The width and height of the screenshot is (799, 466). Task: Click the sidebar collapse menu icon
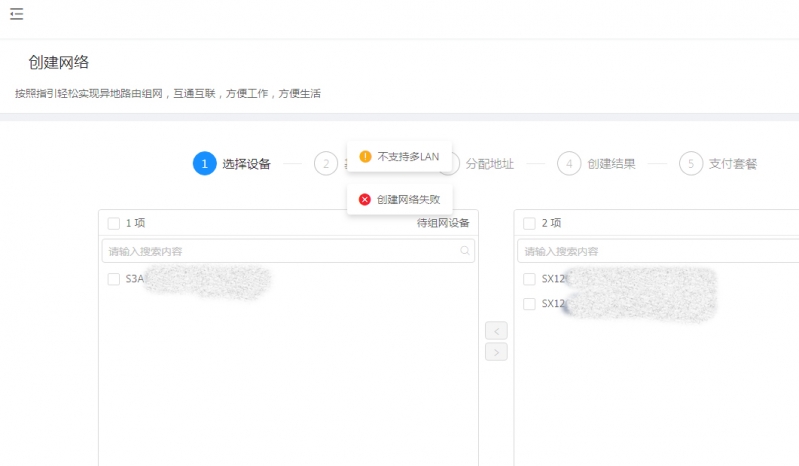(16, 14)
